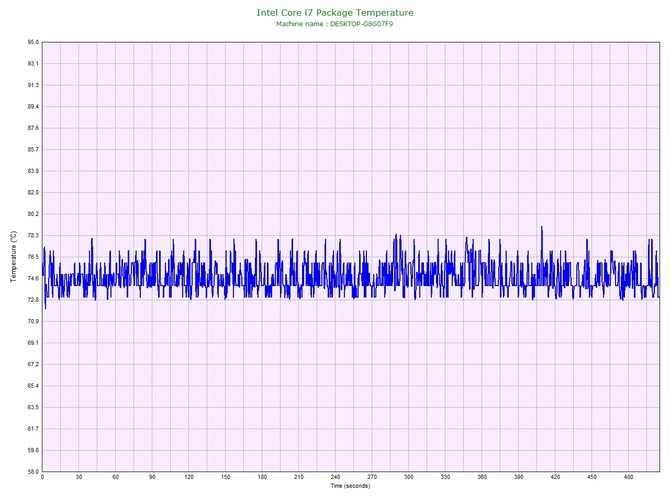Select the 360 seconds X-axis label
670x503 pixels.
482,477
